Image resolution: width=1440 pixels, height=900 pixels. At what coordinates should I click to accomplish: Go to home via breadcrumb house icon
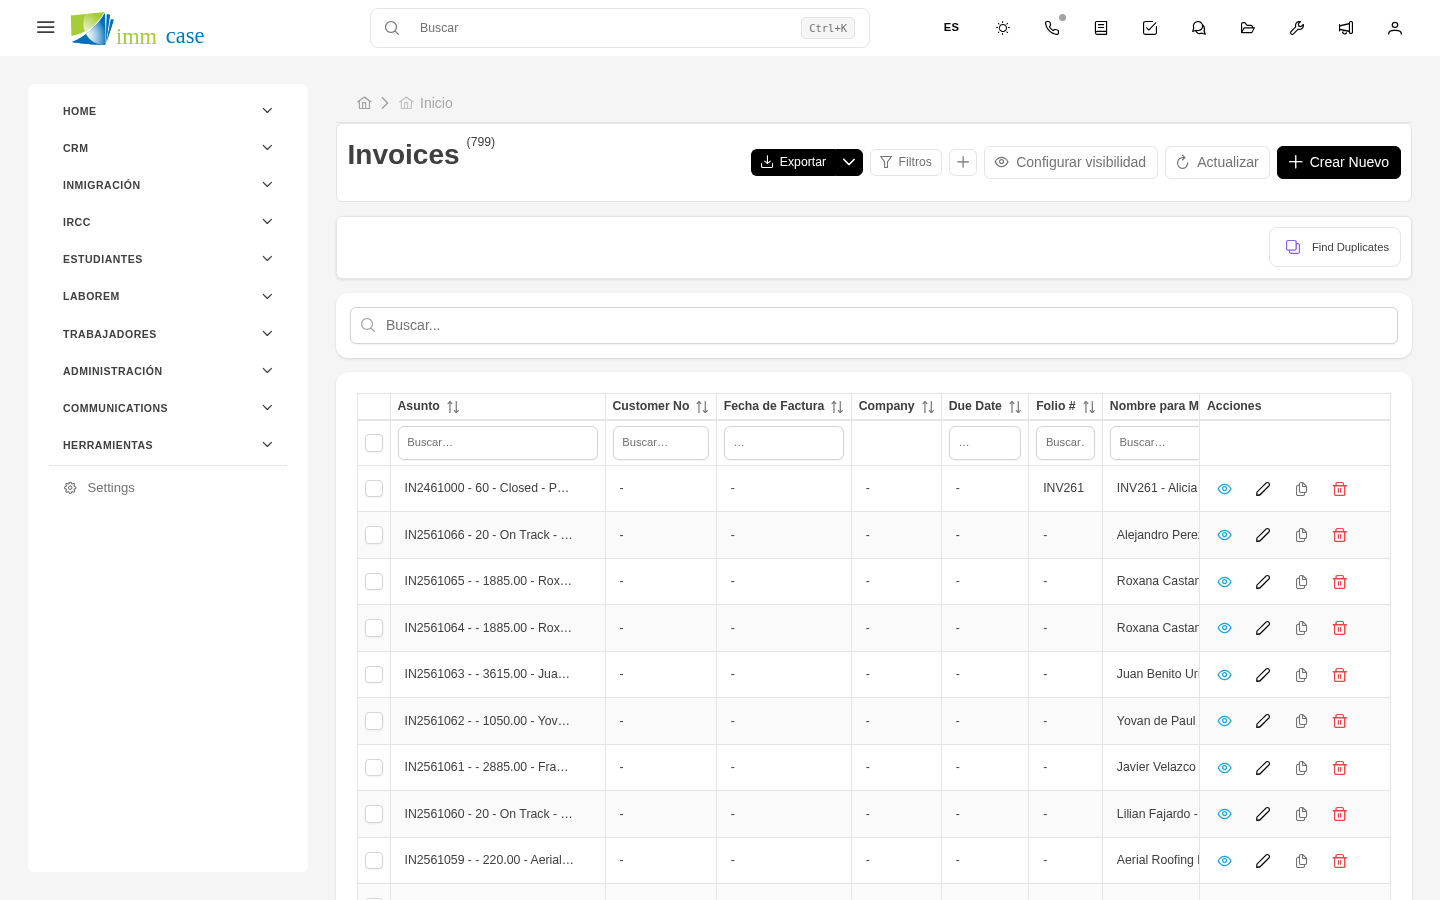364,103
